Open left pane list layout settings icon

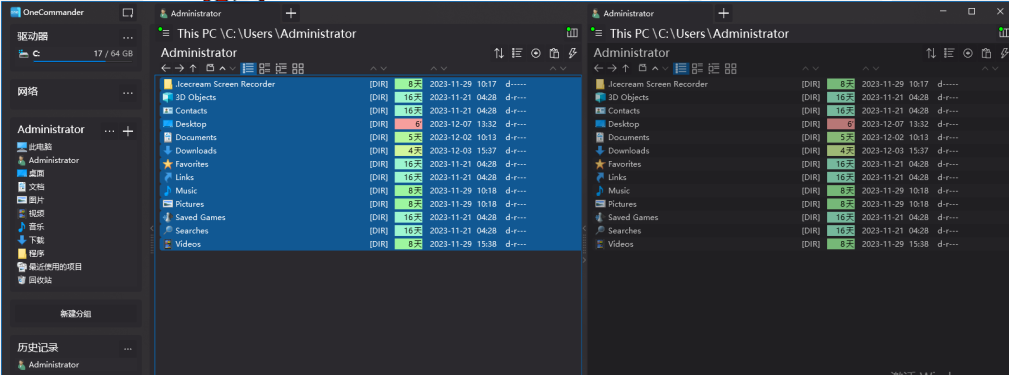[x=517, y=53]
